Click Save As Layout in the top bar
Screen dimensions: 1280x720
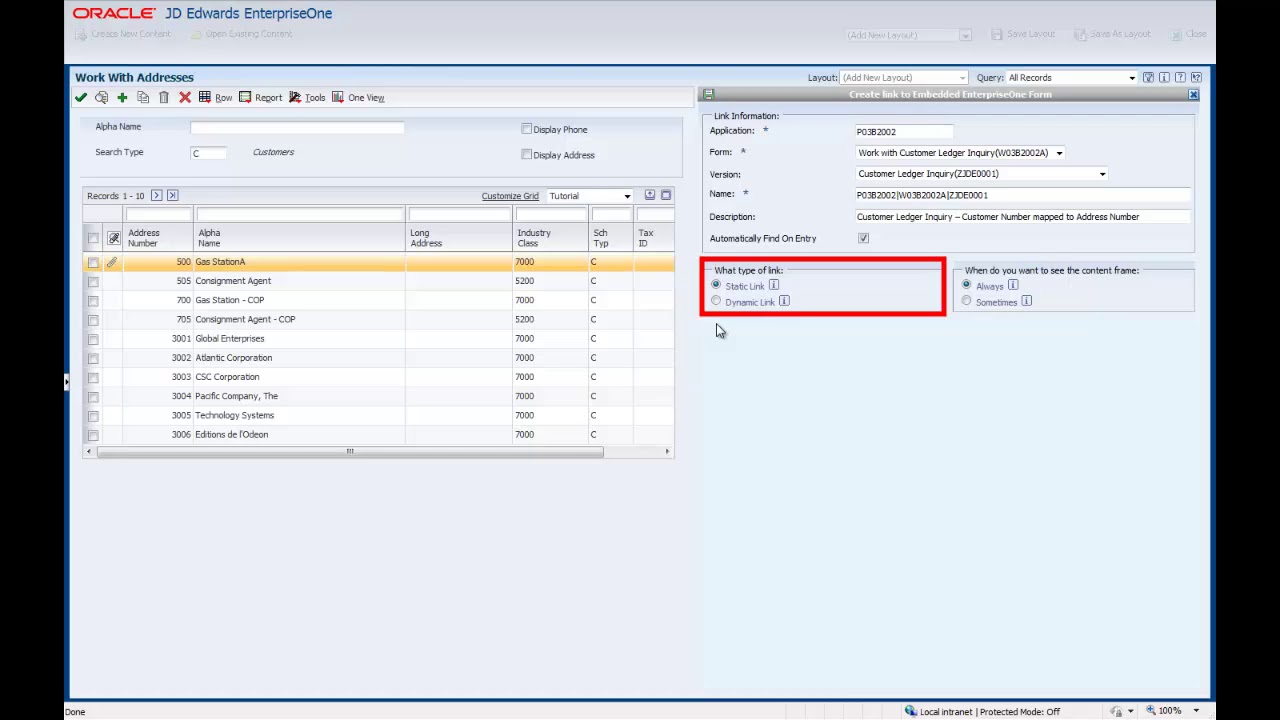click(1112, 34)
